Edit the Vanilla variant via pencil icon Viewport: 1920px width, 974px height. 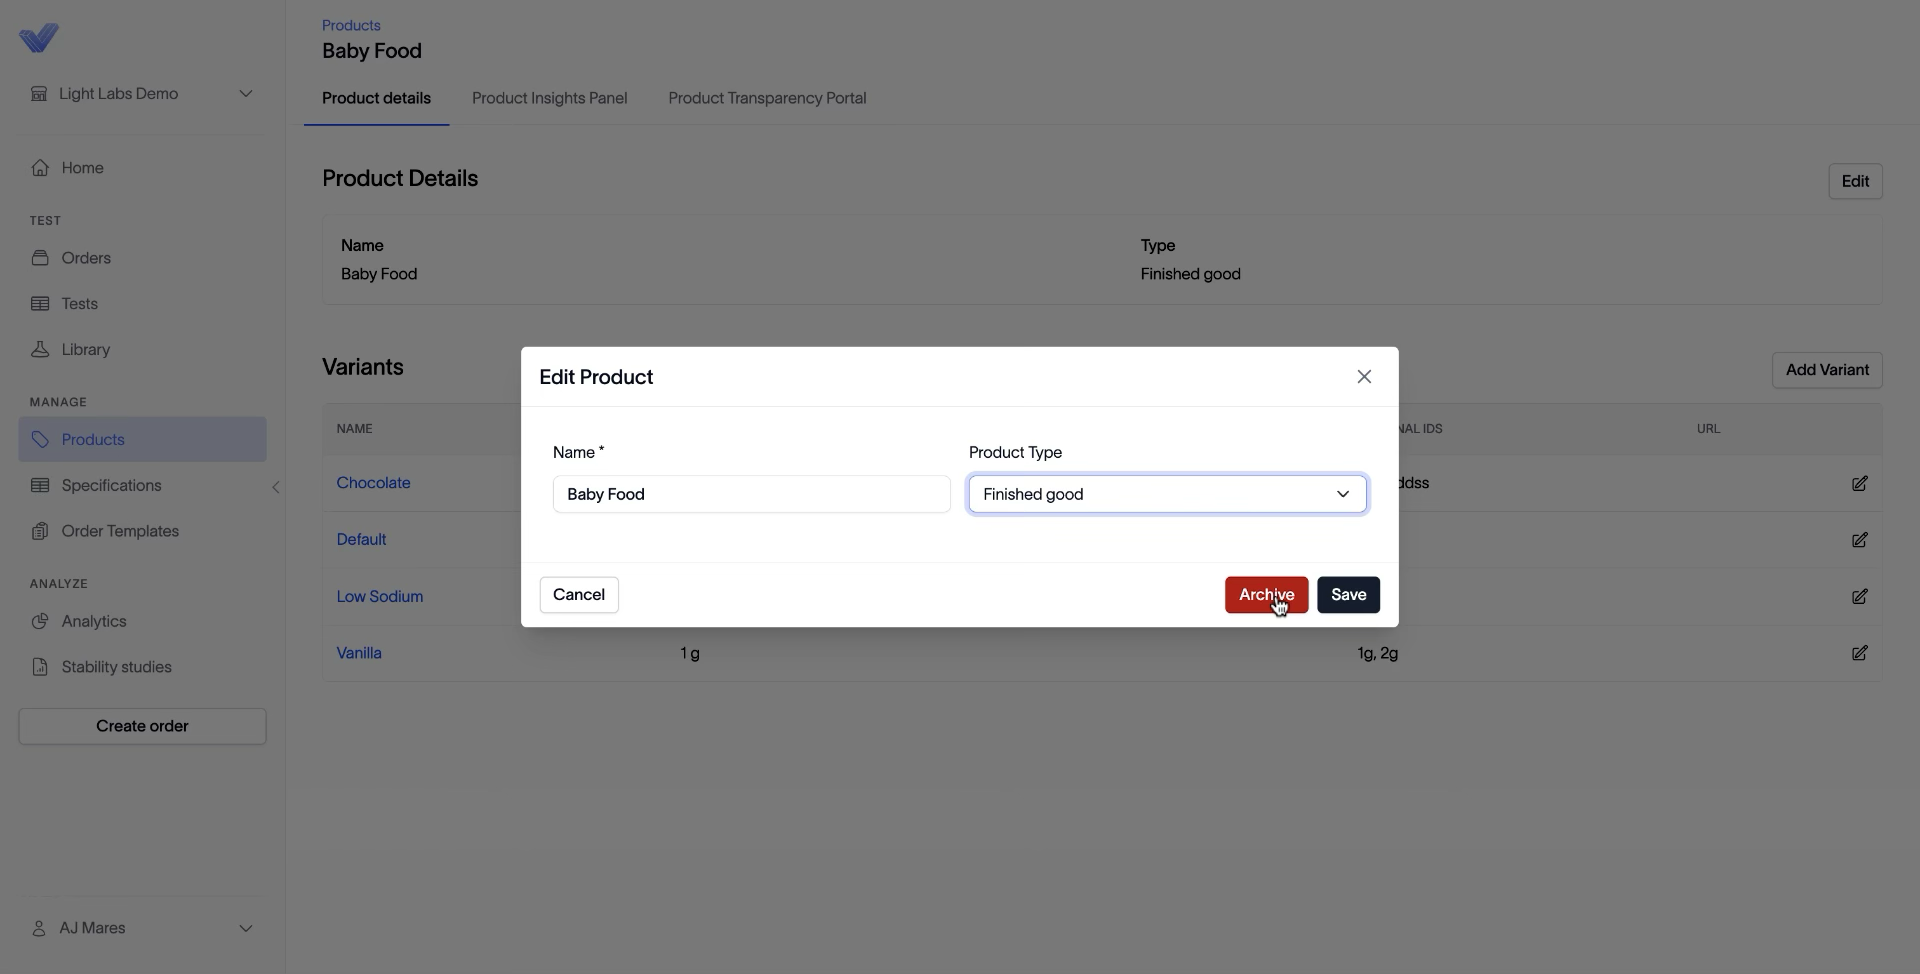click(1859, 653)
